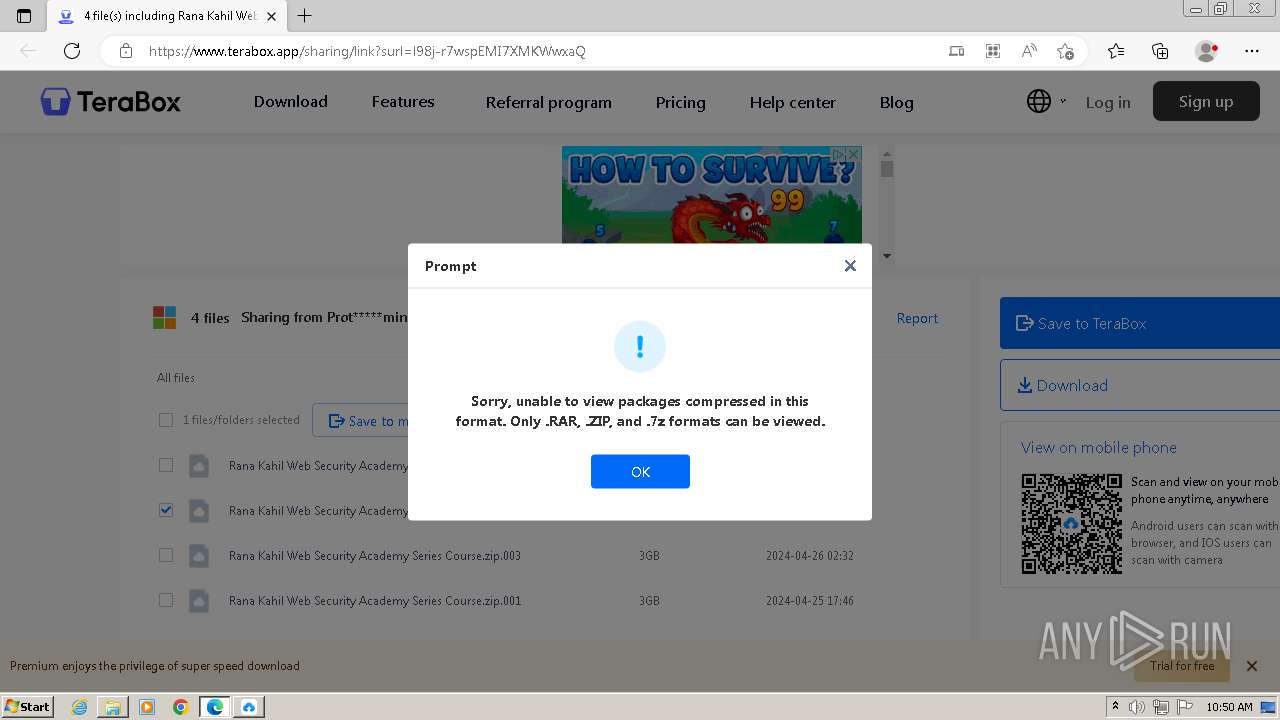
Task: Open Chrome from the taskbar
Action: (x=181, y=707)
